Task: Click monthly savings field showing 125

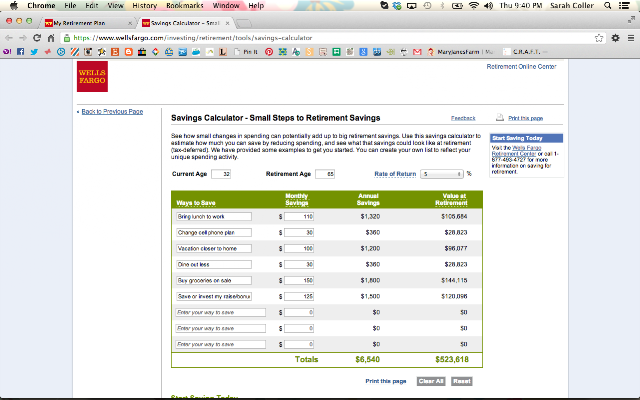Action: pyautogui.click(x=299, y=296)
